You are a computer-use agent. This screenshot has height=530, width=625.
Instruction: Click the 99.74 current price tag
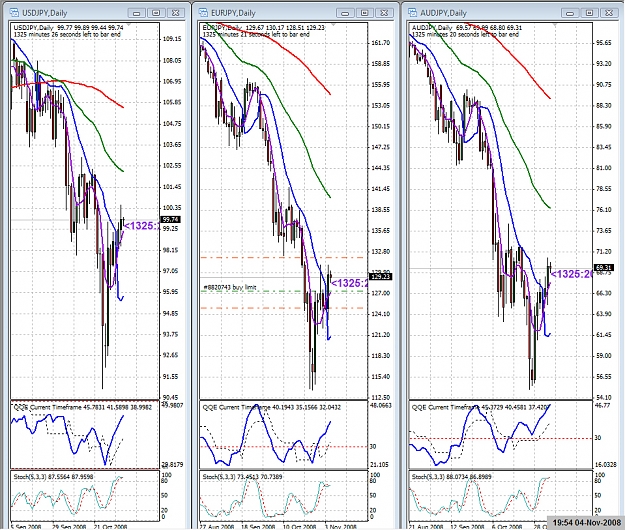pos(171,220)
